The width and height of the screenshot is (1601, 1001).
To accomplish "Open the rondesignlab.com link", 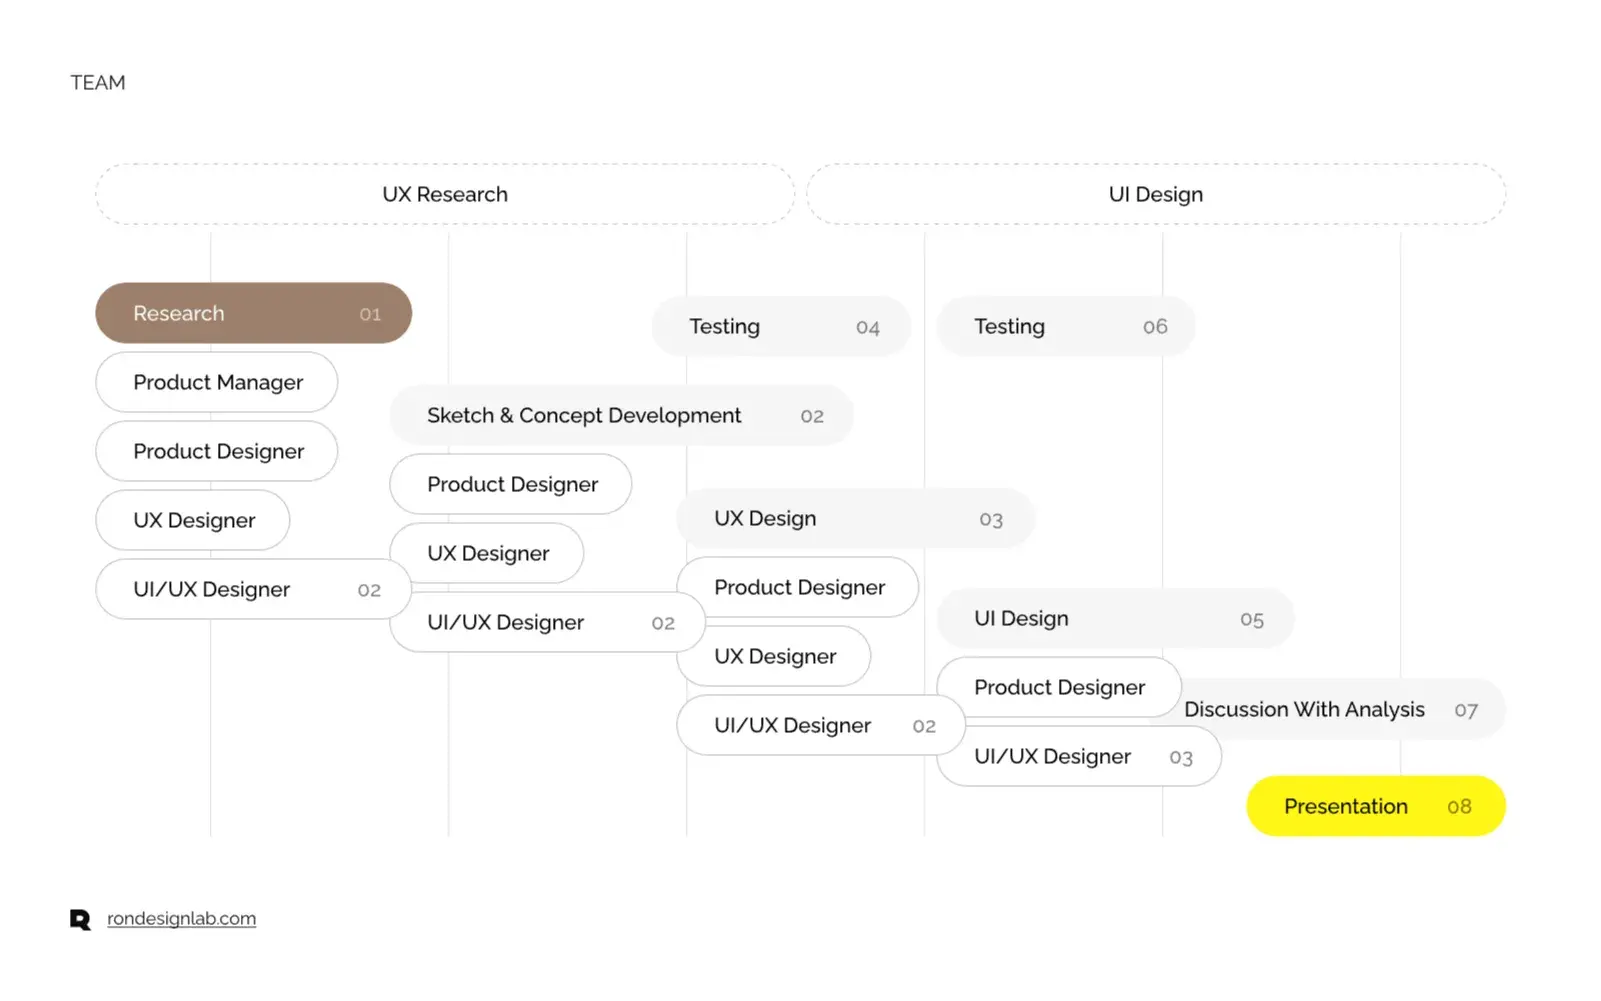I will pyautogui.click(x=181, y=918).
